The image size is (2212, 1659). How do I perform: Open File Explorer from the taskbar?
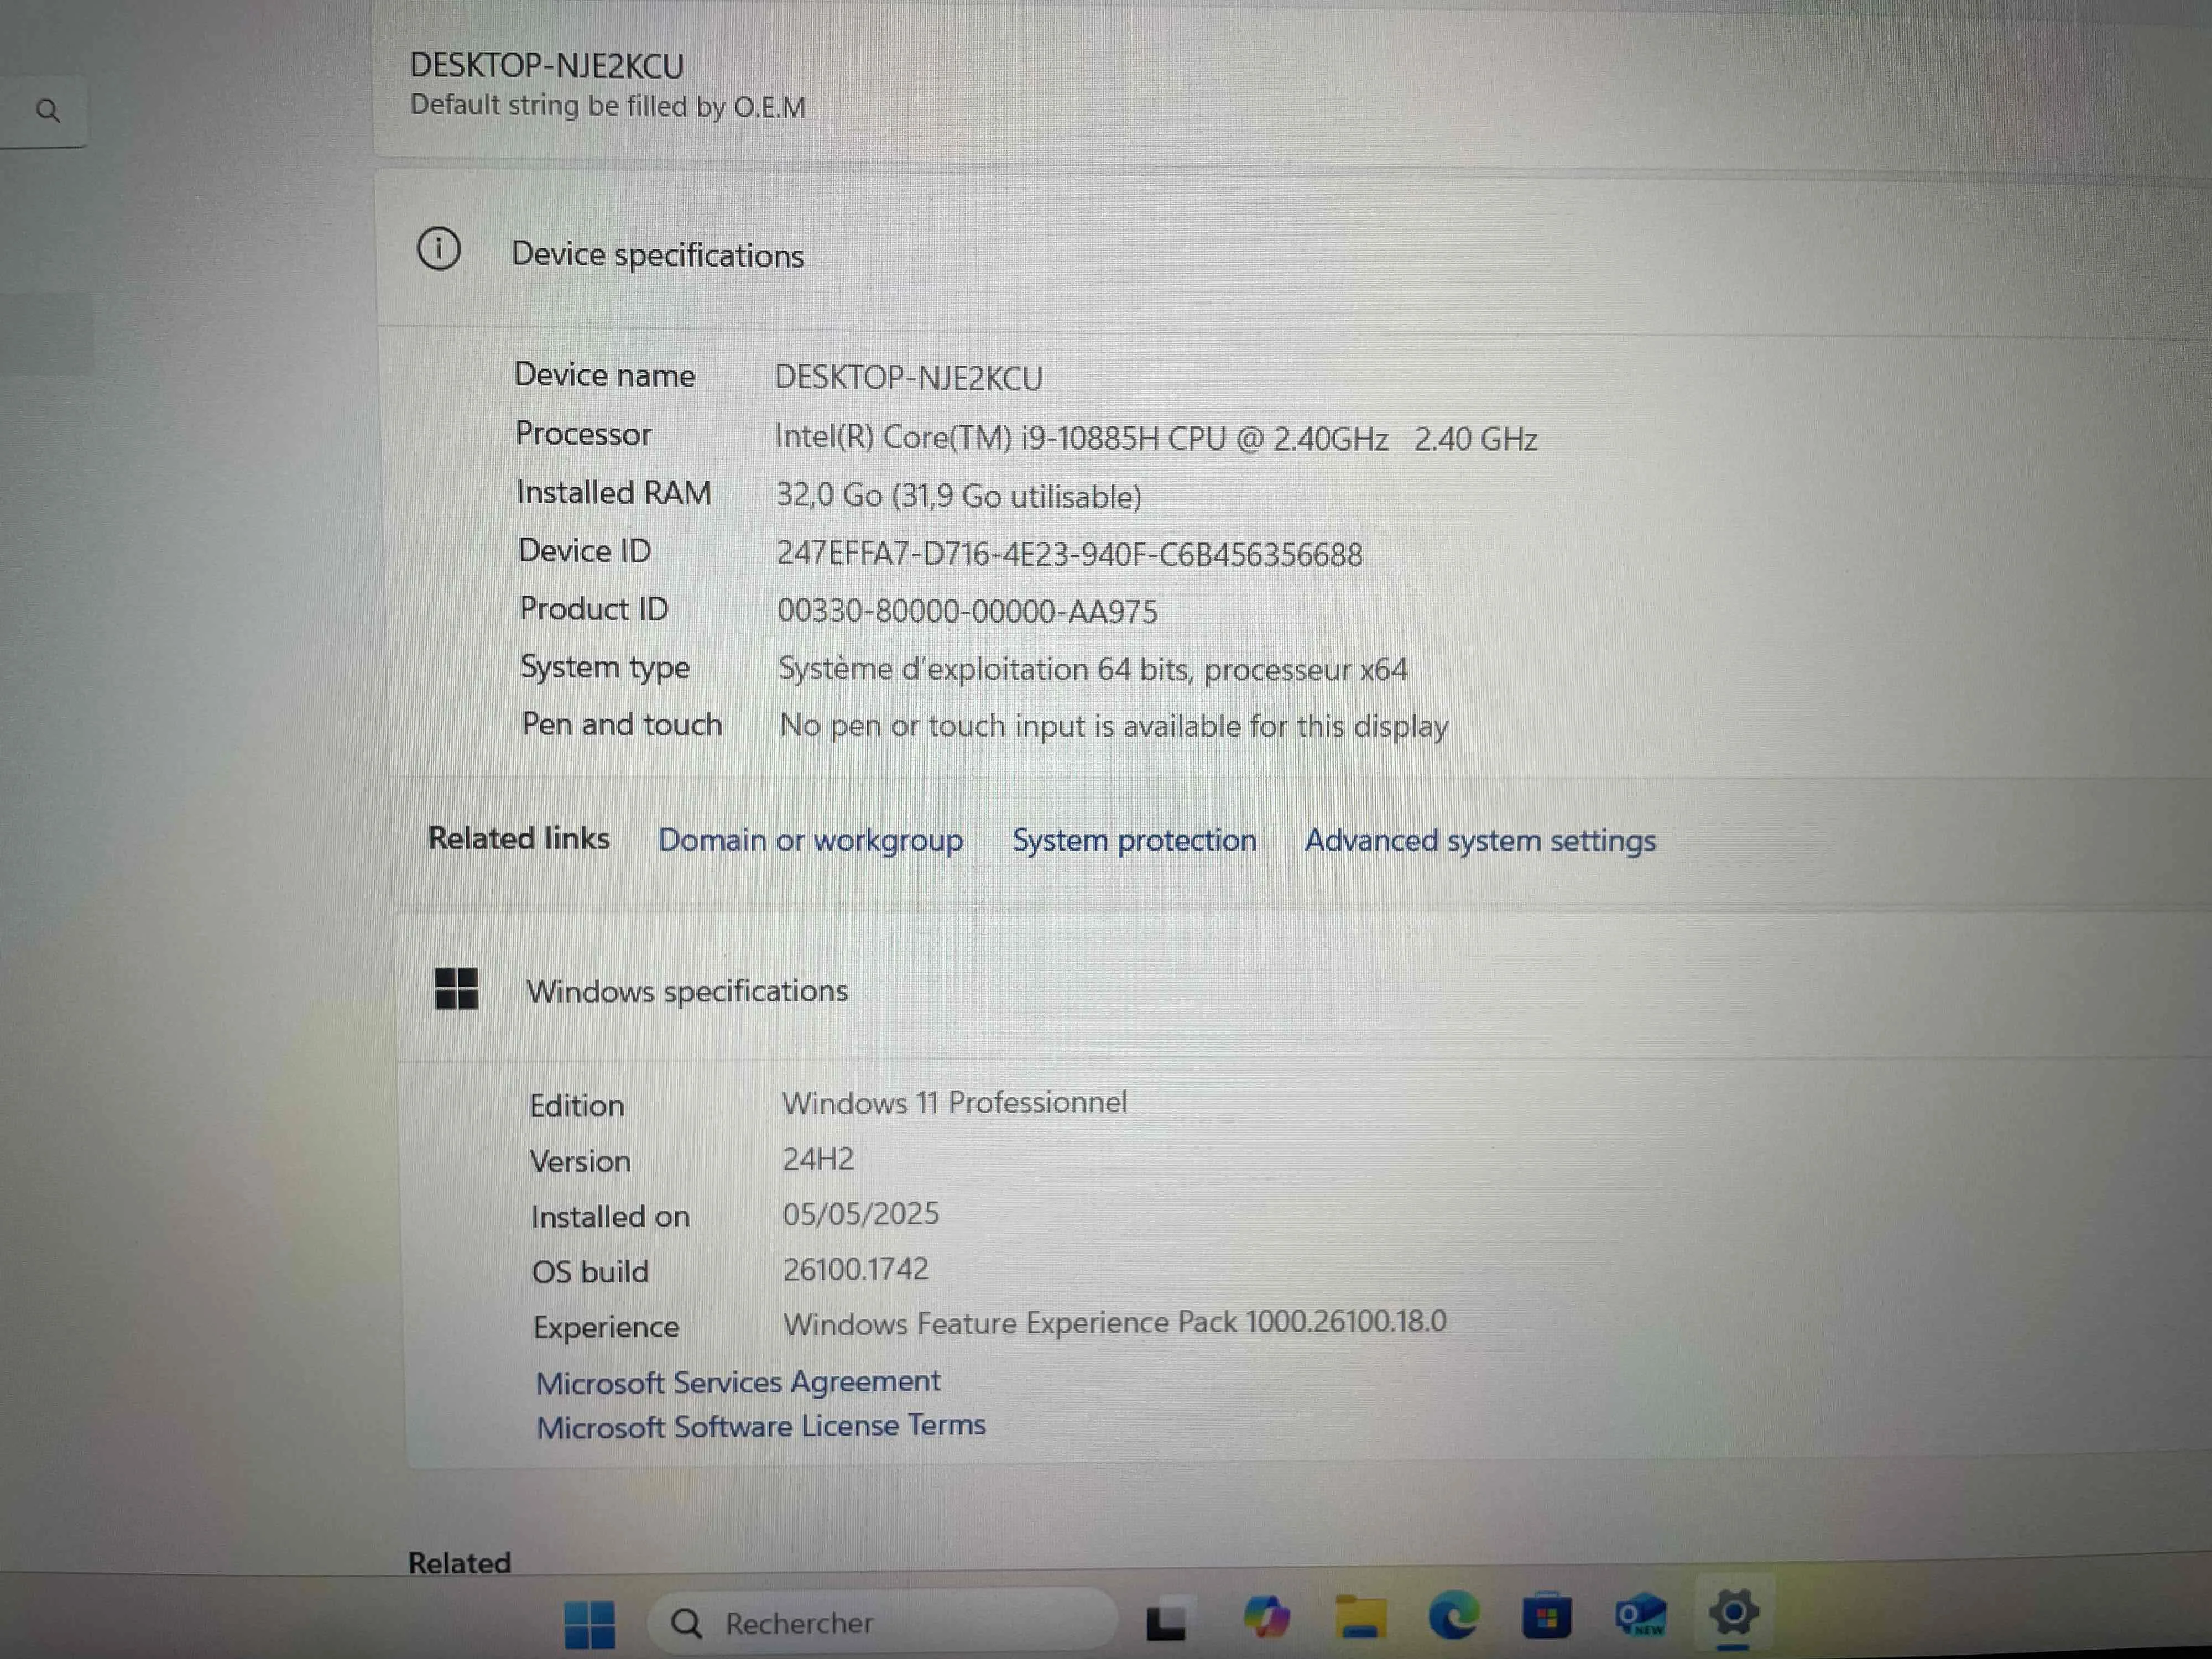(x=1360, y=1617)
